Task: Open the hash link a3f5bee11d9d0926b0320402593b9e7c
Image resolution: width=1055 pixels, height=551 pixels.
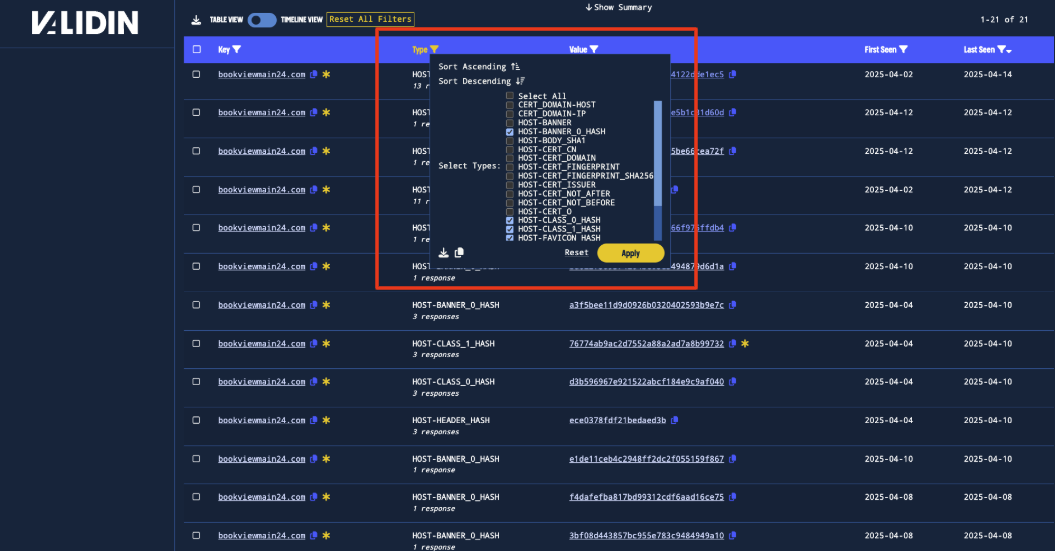Action: [x=647, y=305]
